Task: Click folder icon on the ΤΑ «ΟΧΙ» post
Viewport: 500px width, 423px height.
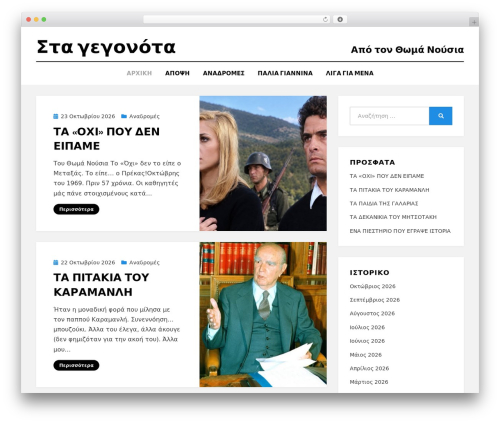Action: (124, 116)
